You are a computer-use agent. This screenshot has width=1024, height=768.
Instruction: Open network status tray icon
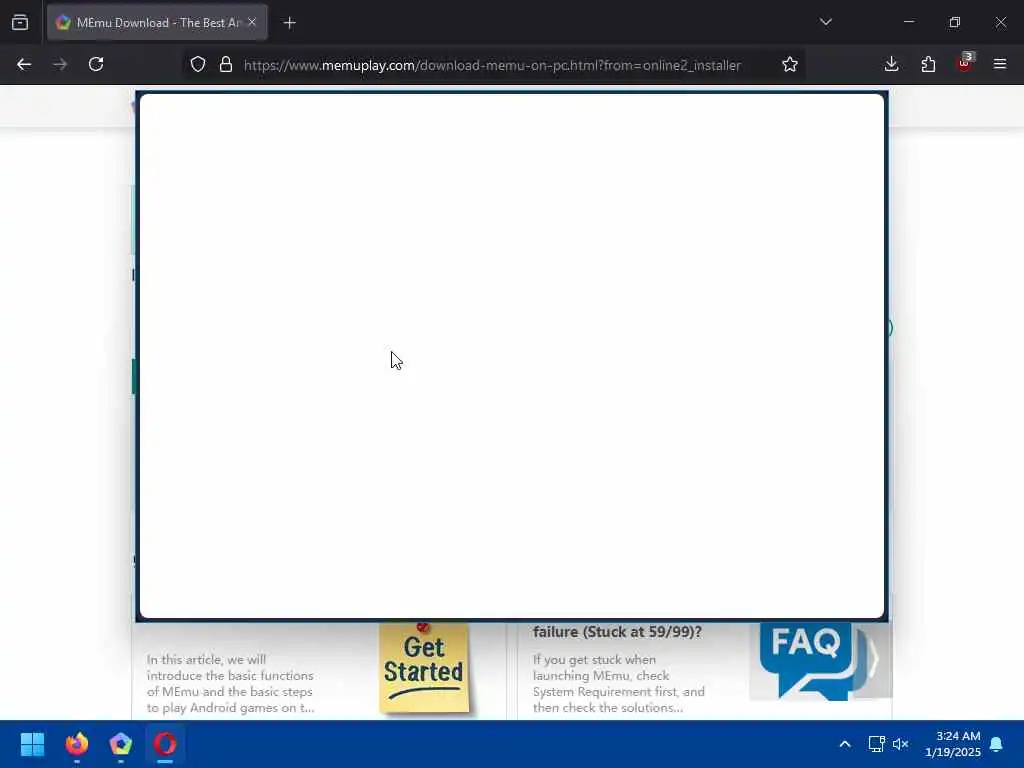[876, 744]
